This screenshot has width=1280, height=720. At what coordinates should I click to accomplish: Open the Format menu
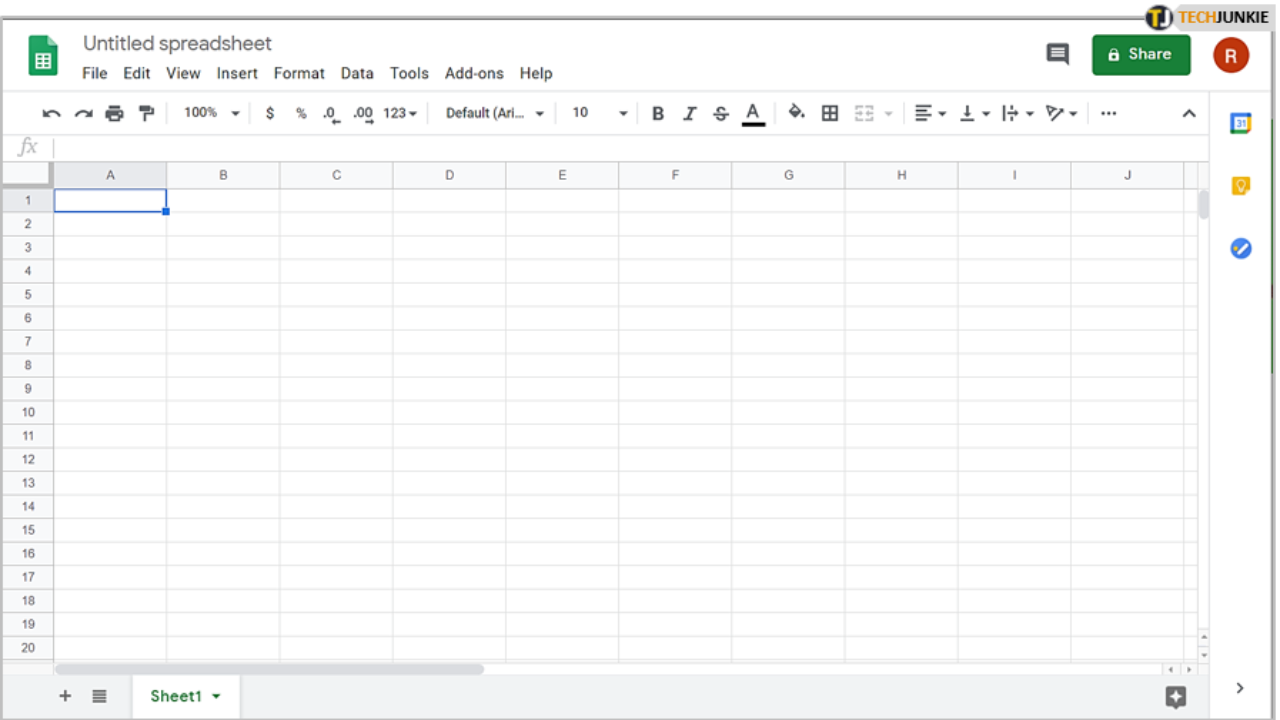pyautogui.click(x=299, y=73)
